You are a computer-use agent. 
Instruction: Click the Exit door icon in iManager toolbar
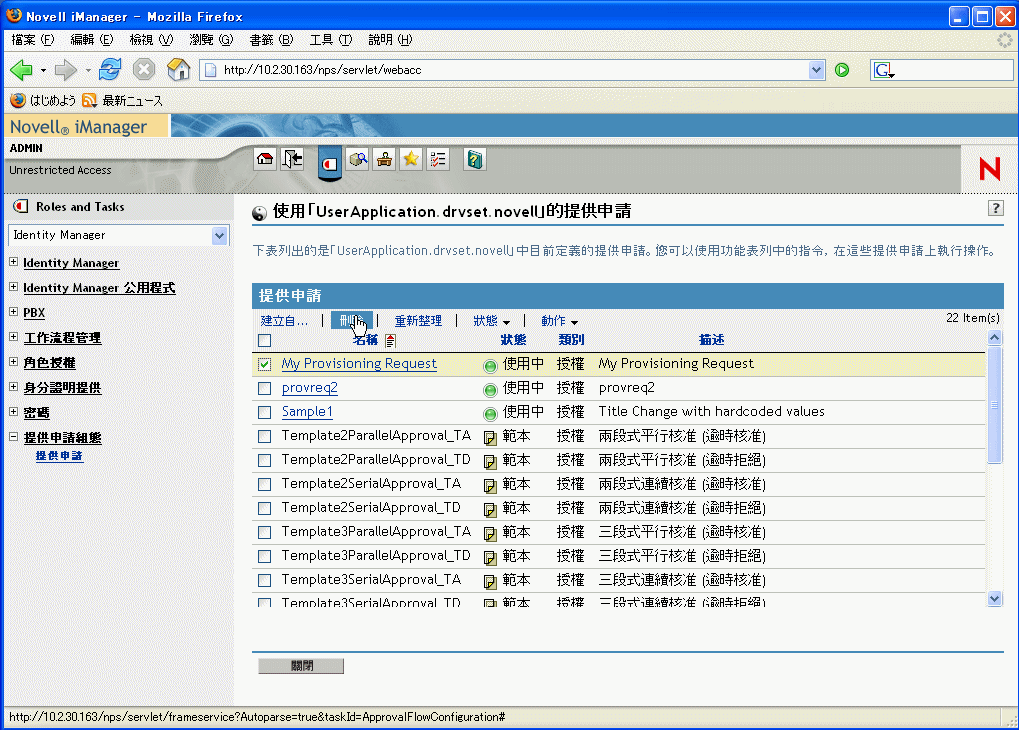pyautogui.click(x=292, y=159)
